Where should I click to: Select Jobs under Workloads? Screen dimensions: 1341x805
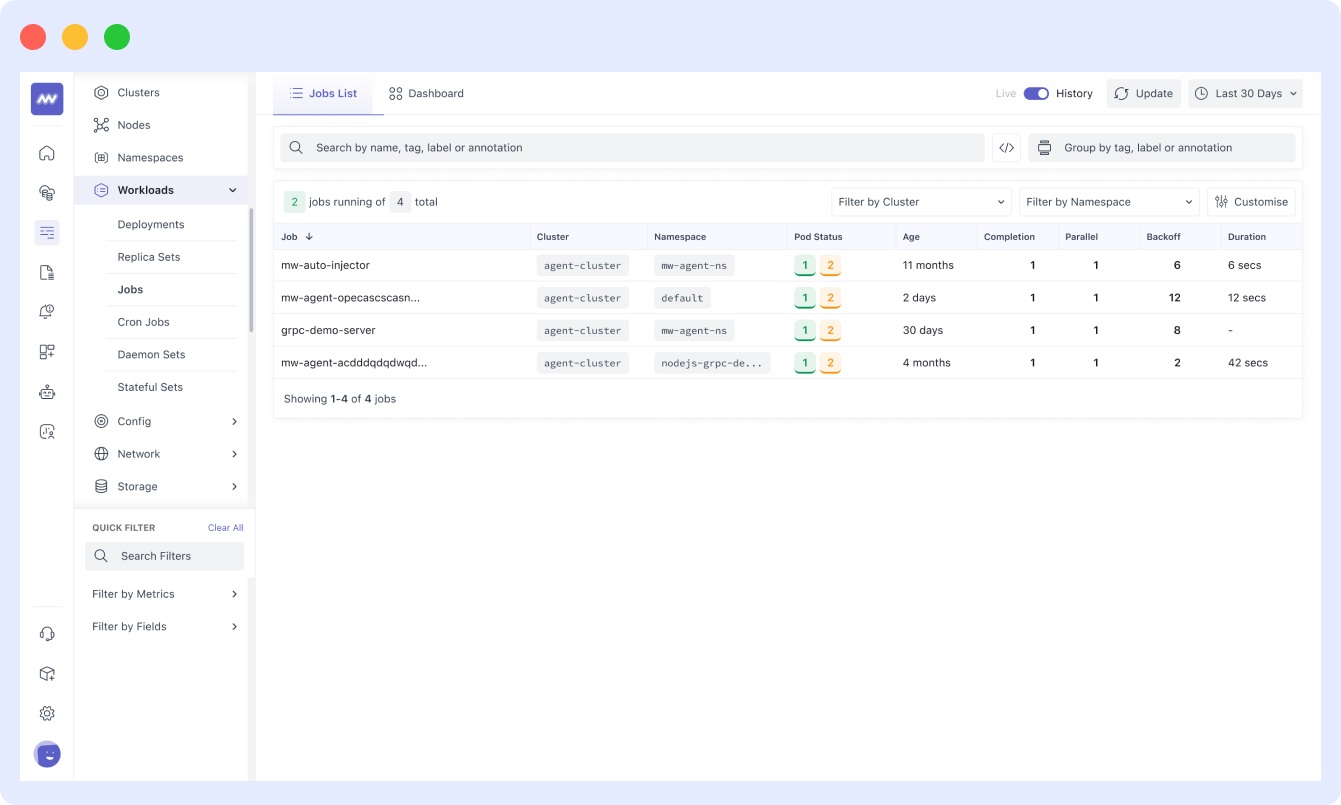tap(130, 290)
